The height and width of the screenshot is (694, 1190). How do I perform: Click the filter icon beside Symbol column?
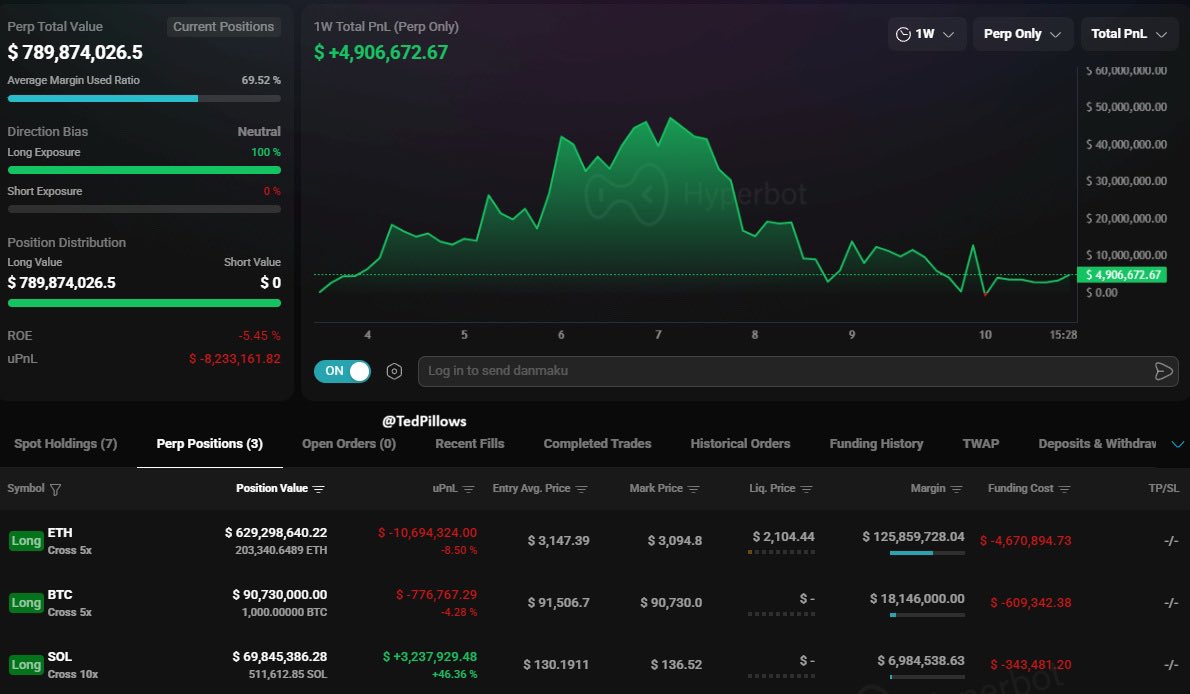point(56,489)
